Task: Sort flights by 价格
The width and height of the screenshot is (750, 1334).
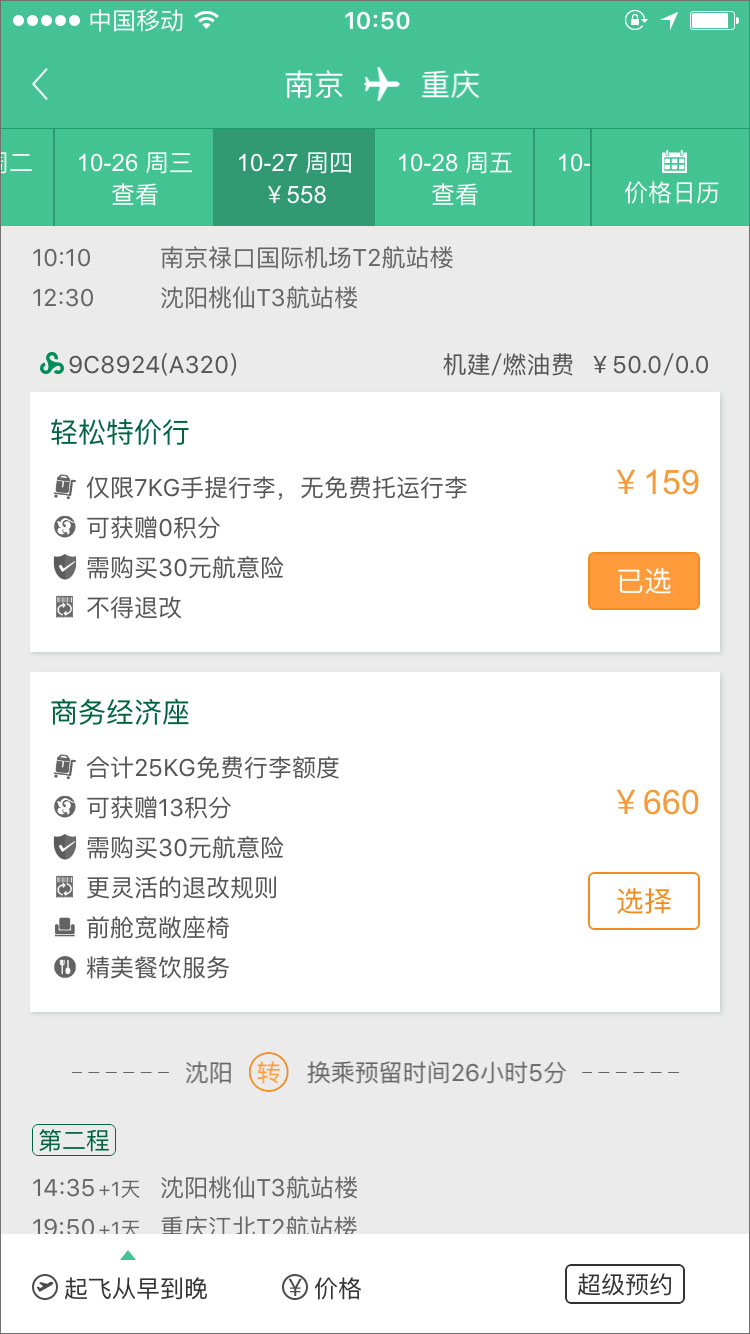Action: [x=337, y=1288]
